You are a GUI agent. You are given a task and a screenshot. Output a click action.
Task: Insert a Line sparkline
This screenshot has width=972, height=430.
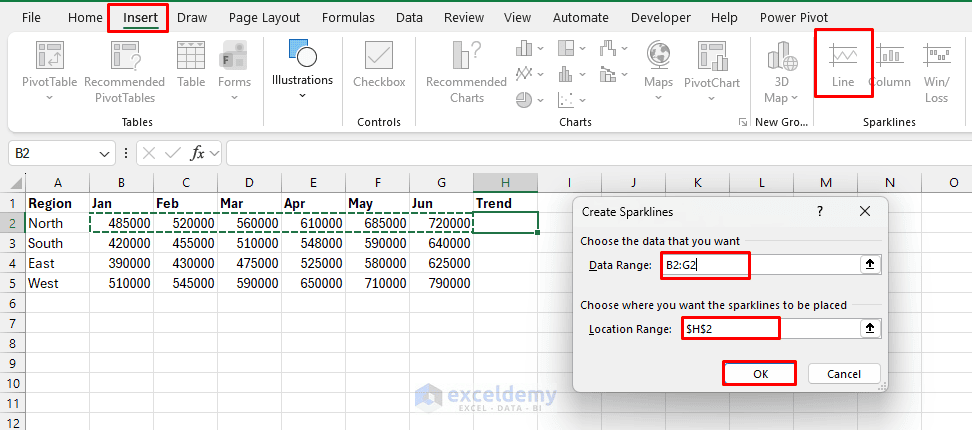tap(843, 64)
